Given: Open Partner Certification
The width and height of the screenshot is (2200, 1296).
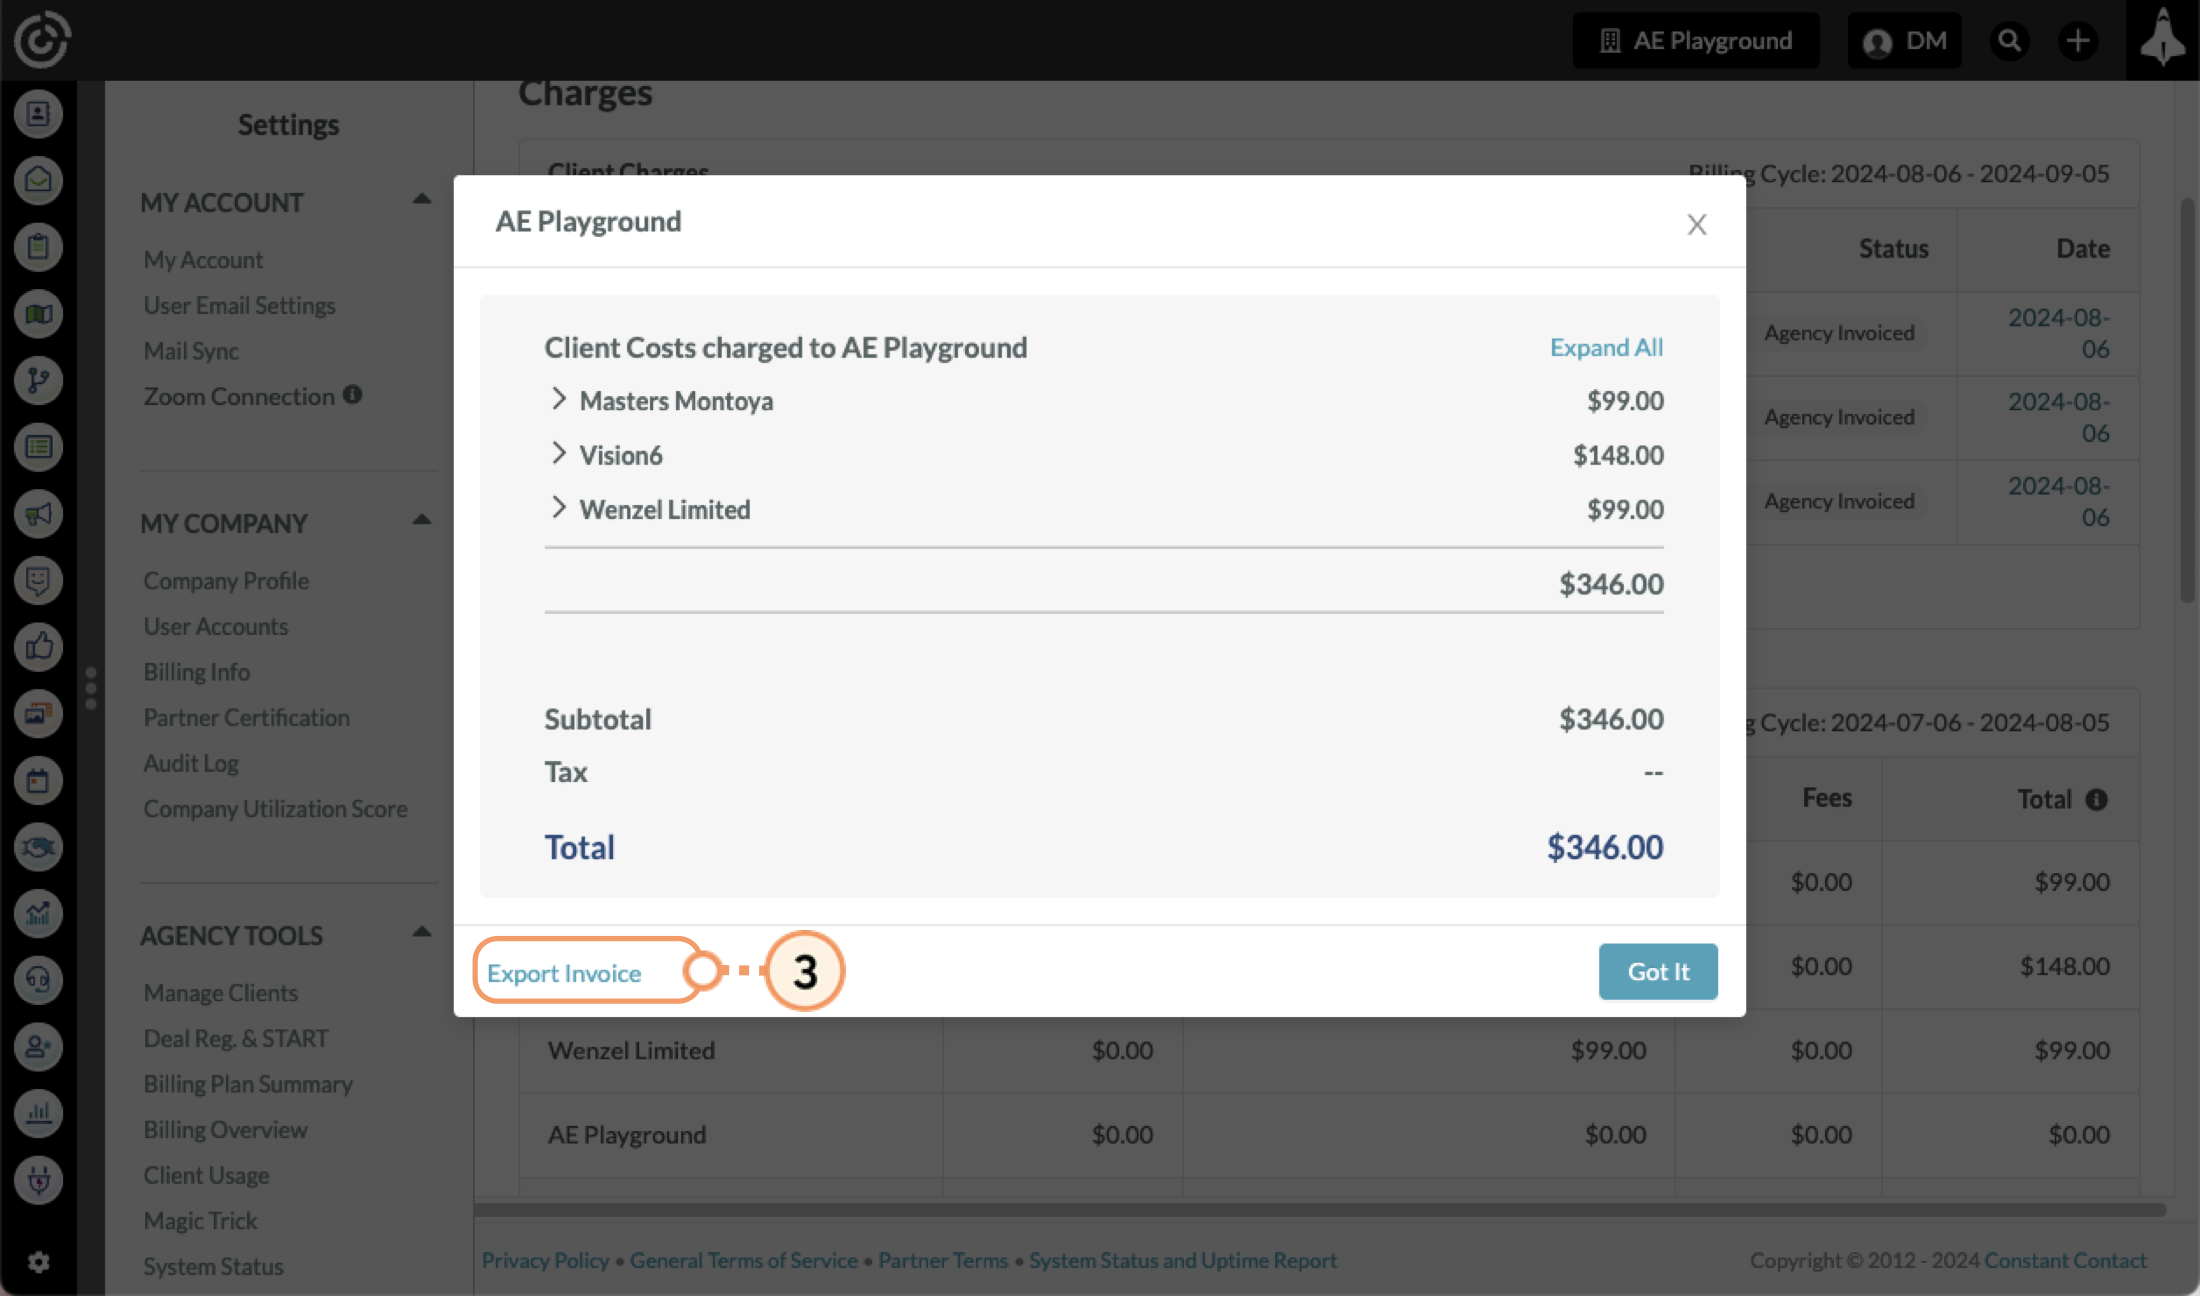Looking at the screenshot, I should (x=247, y=717).
